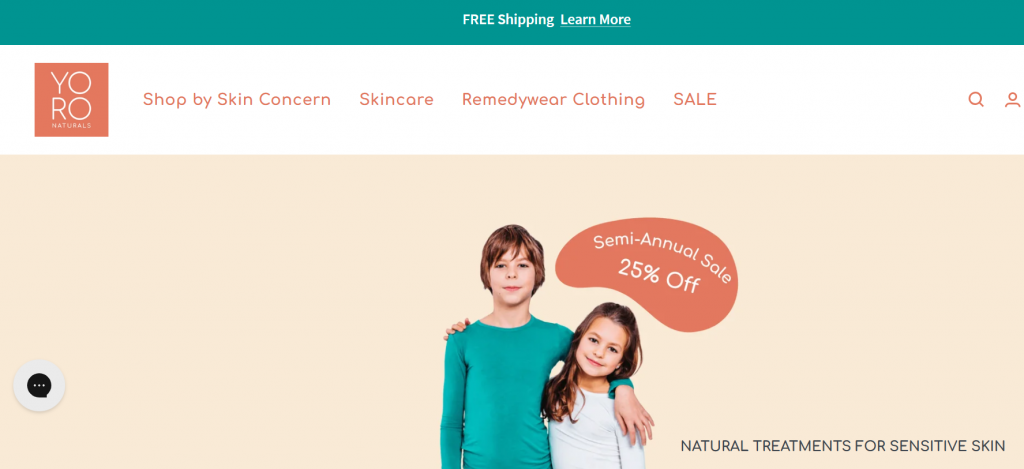Click Natural Treatments for Sensitive Skin heading
1024x469 pixels.
click(x=842, y=446)
